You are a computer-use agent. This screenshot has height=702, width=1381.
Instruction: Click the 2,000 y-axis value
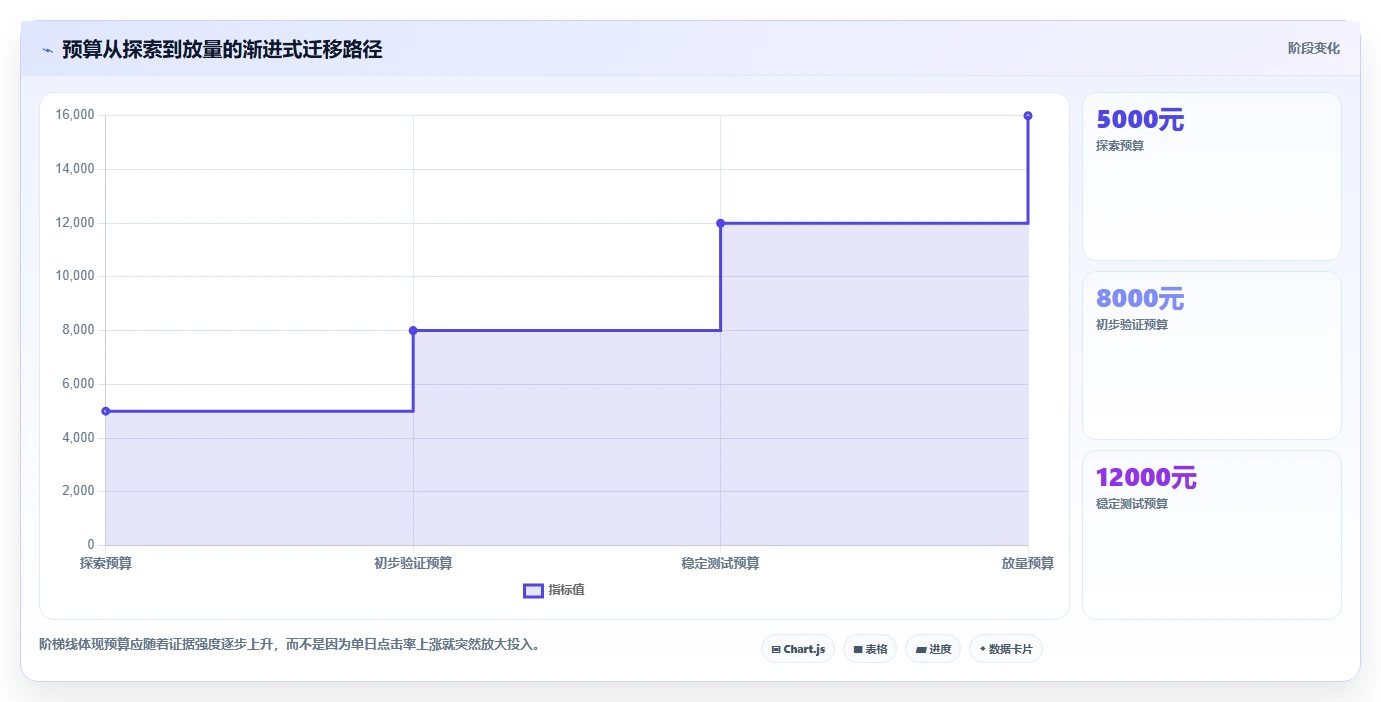pyautogui.click(x=78, y=491)
